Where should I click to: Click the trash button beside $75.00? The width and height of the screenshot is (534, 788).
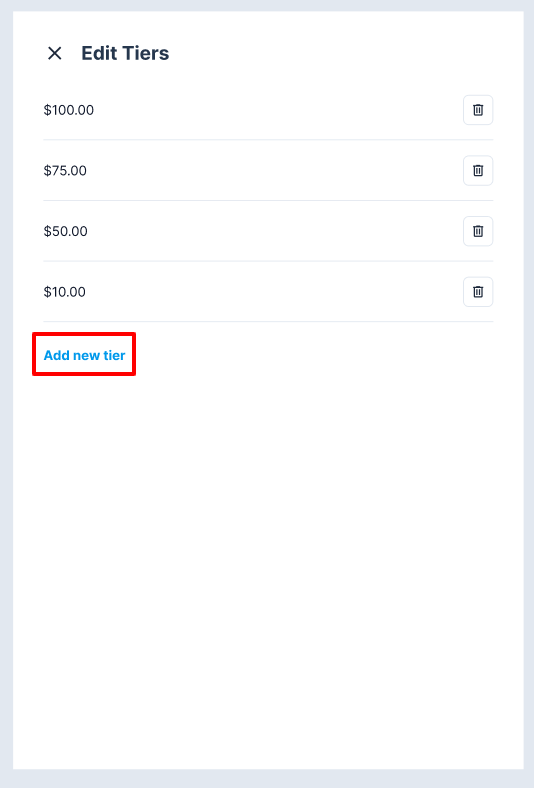point(478,170)
